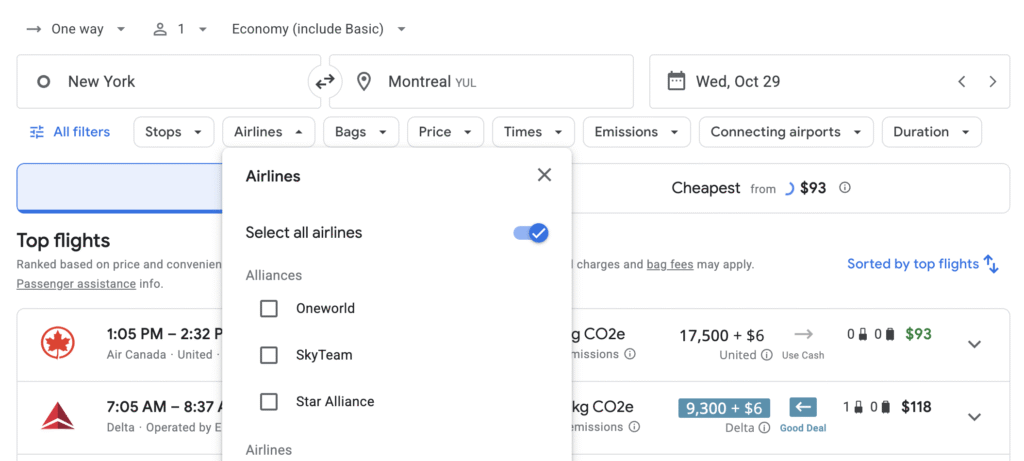Collapse the Airlines filter dropdown

[268, 132]
